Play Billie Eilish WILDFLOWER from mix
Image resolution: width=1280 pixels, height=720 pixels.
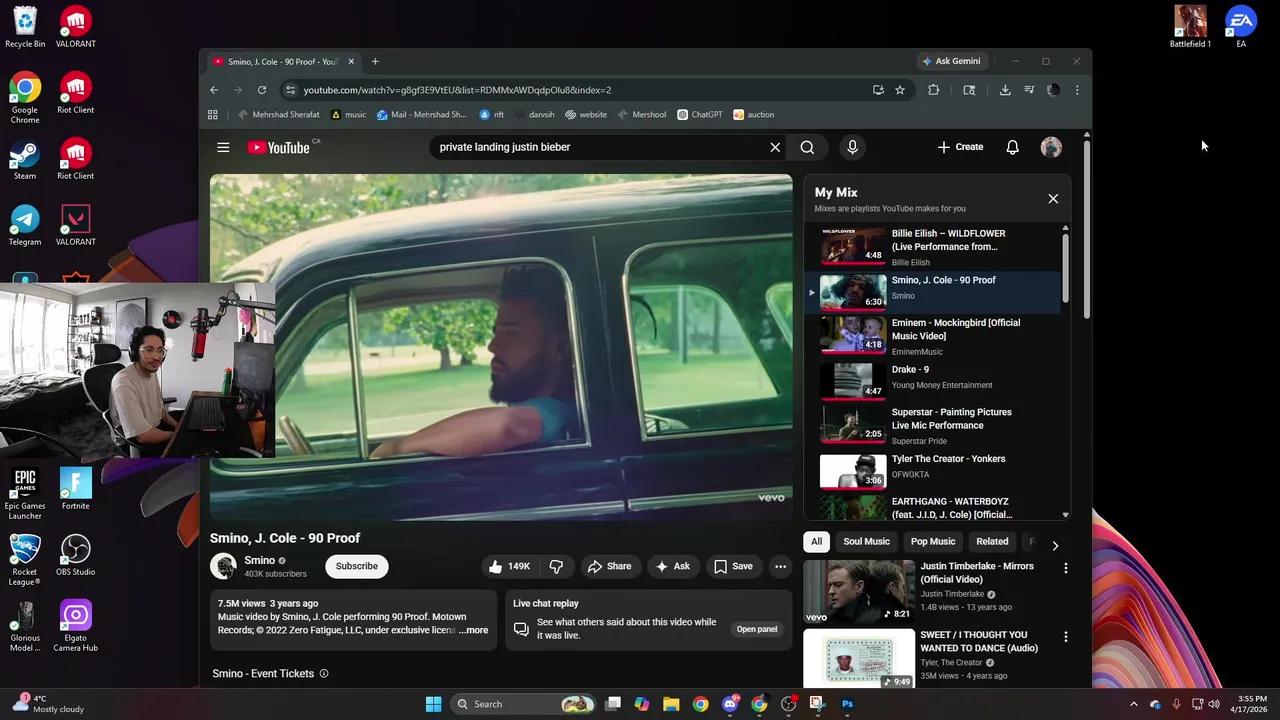(x=934, y=247)
